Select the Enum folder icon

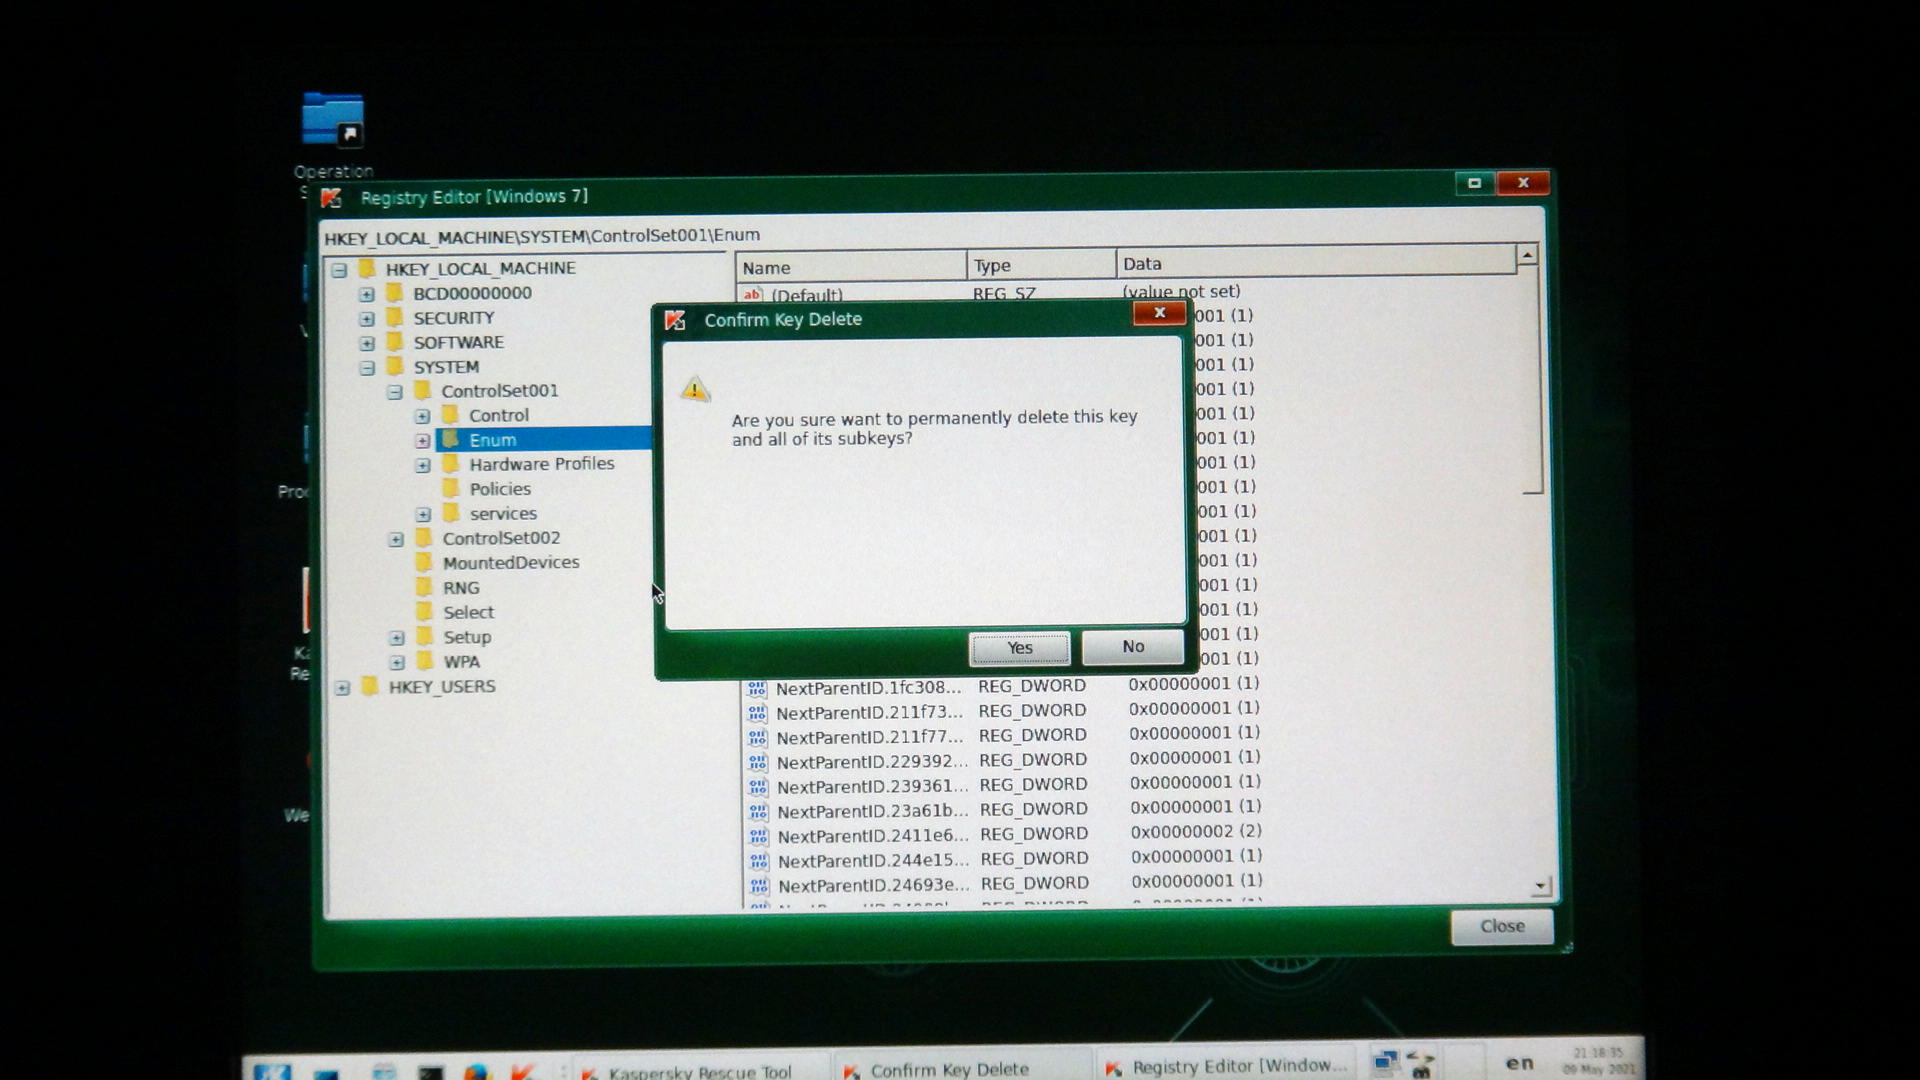[x=451, y=440]
